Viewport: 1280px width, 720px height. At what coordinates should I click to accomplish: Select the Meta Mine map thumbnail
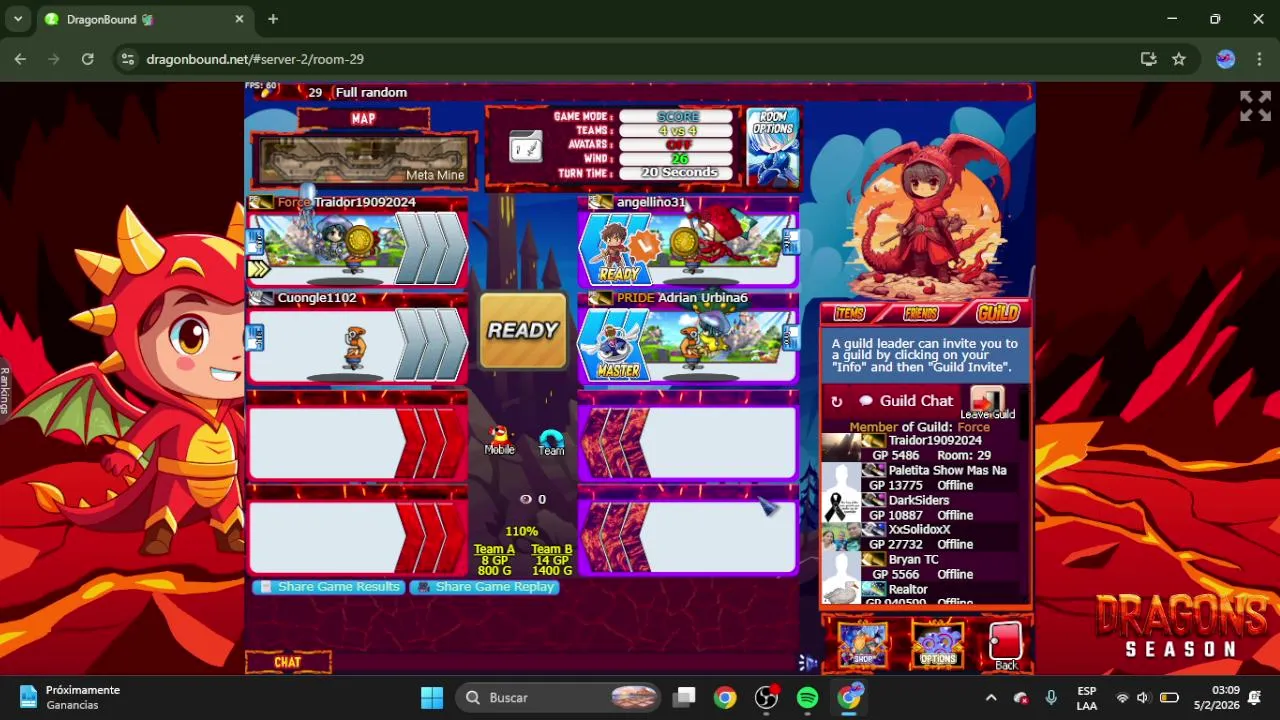[363, 160]
